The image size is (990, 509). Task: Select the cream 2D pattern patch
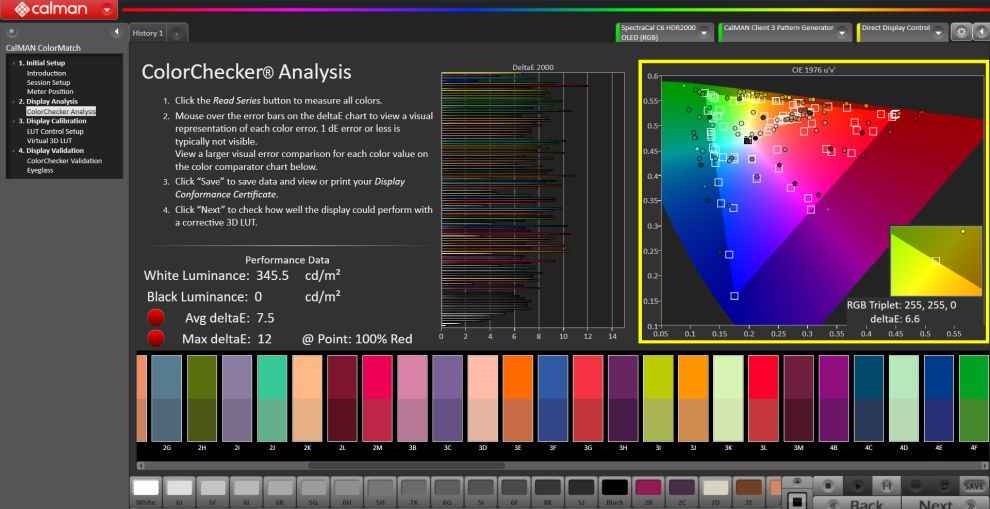[715, 489]
